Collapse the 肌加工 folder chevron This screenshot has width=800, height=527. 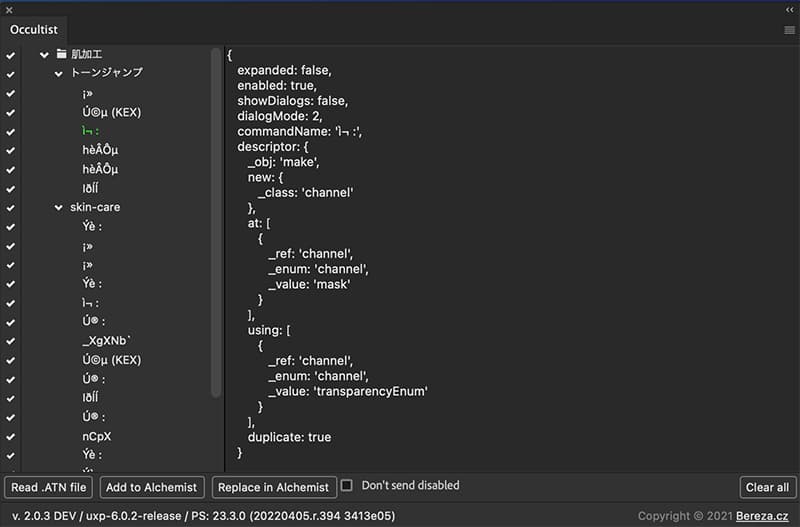pyautogui.click(x=44, y=54)
